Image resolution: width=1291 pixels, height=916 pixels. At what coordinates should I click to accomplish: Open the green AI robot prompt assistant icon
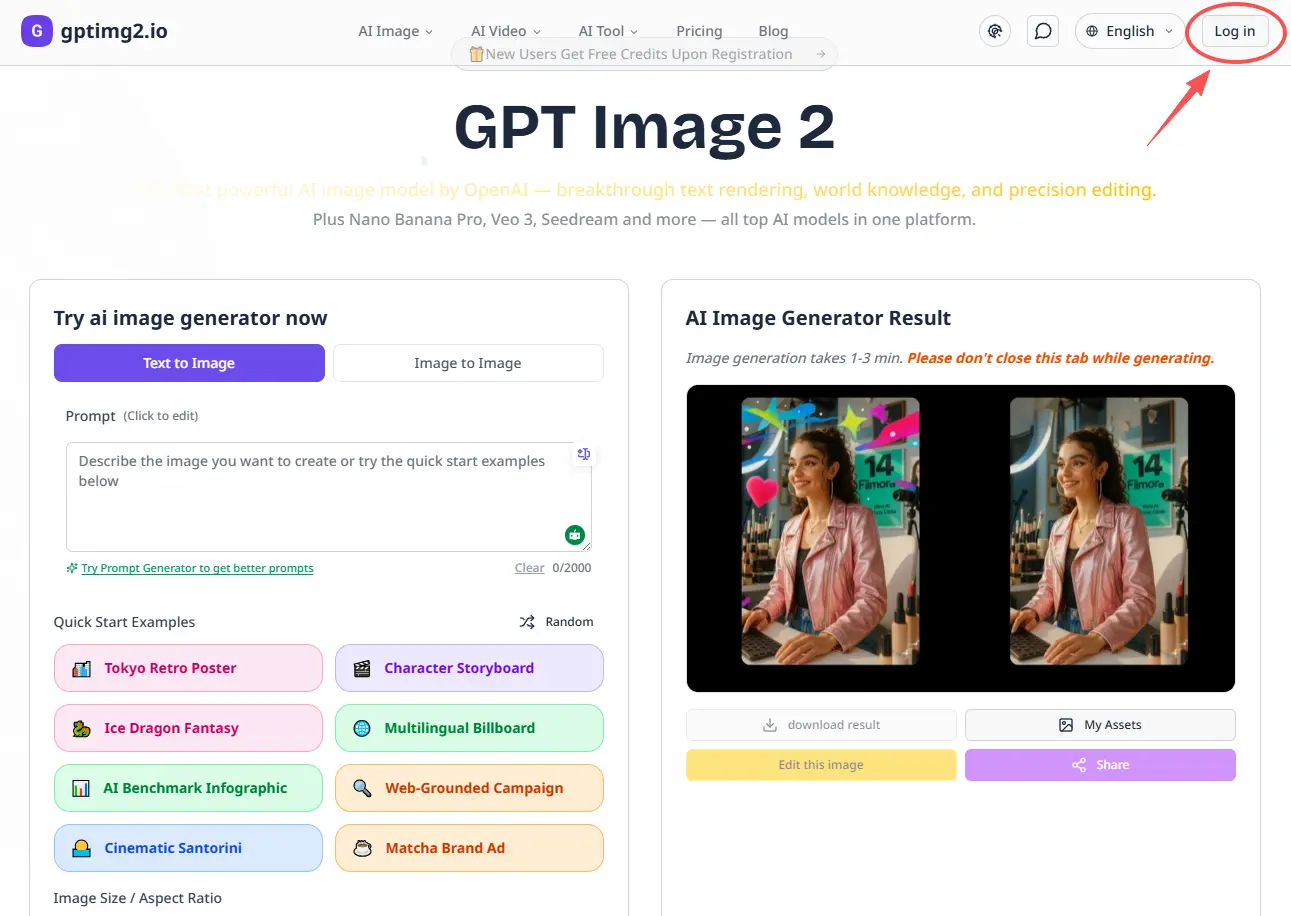575,535
